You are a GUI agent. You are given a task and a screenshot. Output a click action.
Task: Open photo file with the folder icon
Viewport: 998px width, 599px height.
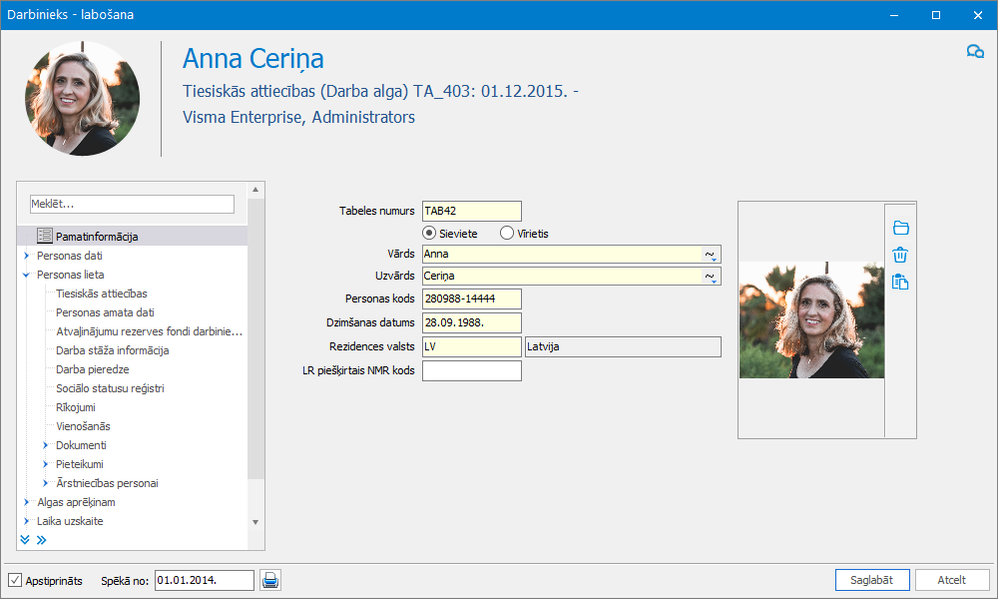pyautogui.click(x=900, y=228)
